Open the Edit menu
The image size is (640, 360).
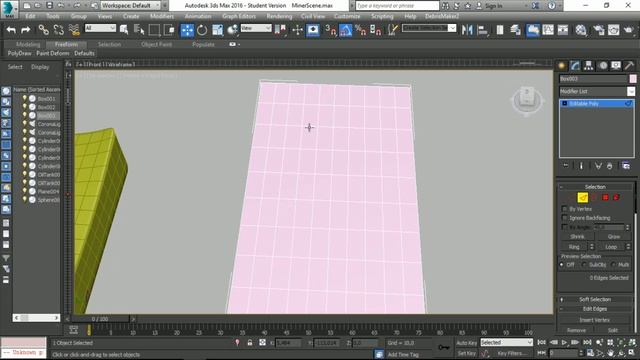pos(30,16)
